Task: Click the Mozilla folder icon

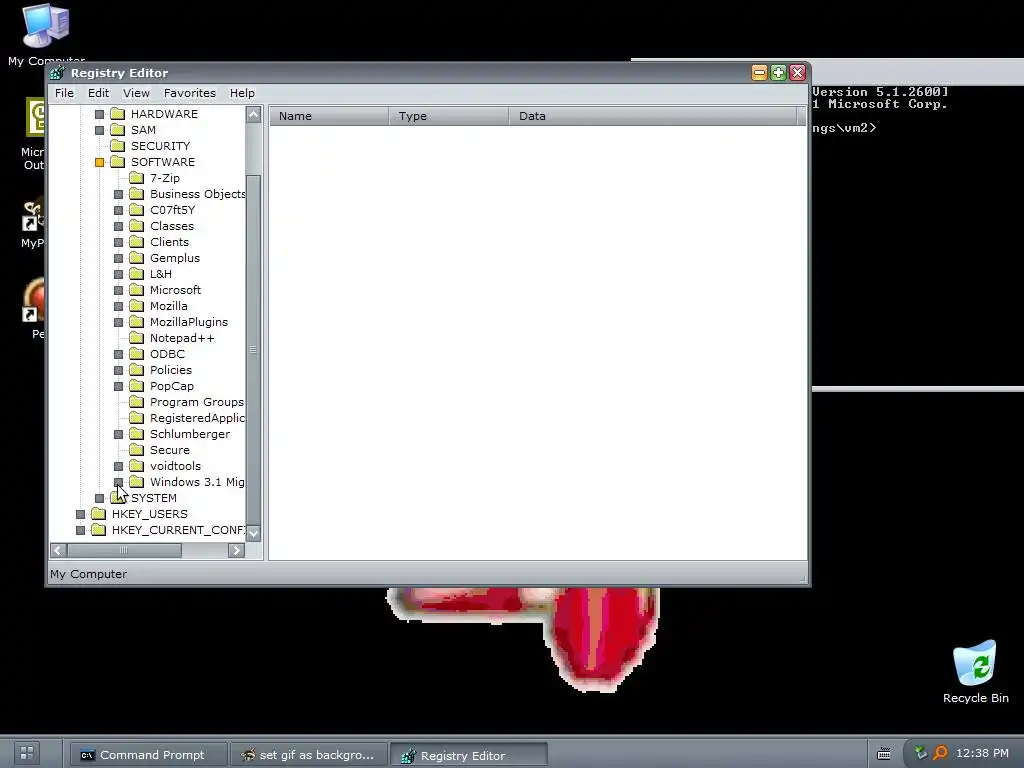Action: tap(136, 306)
